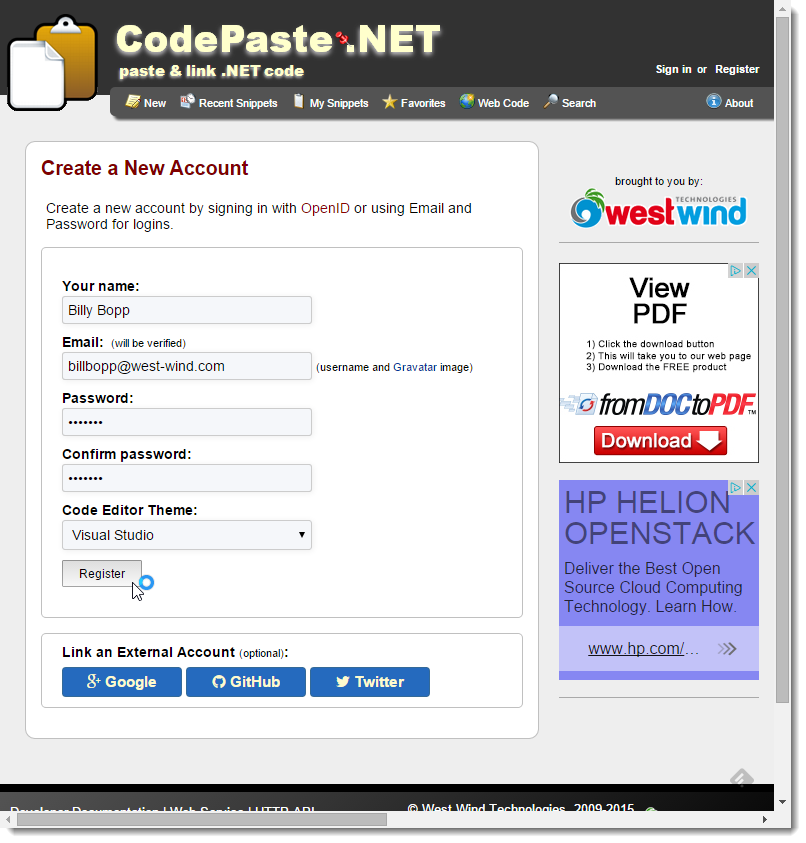
Task: Close the View PDF ad with X
Action: click(752, 270)
